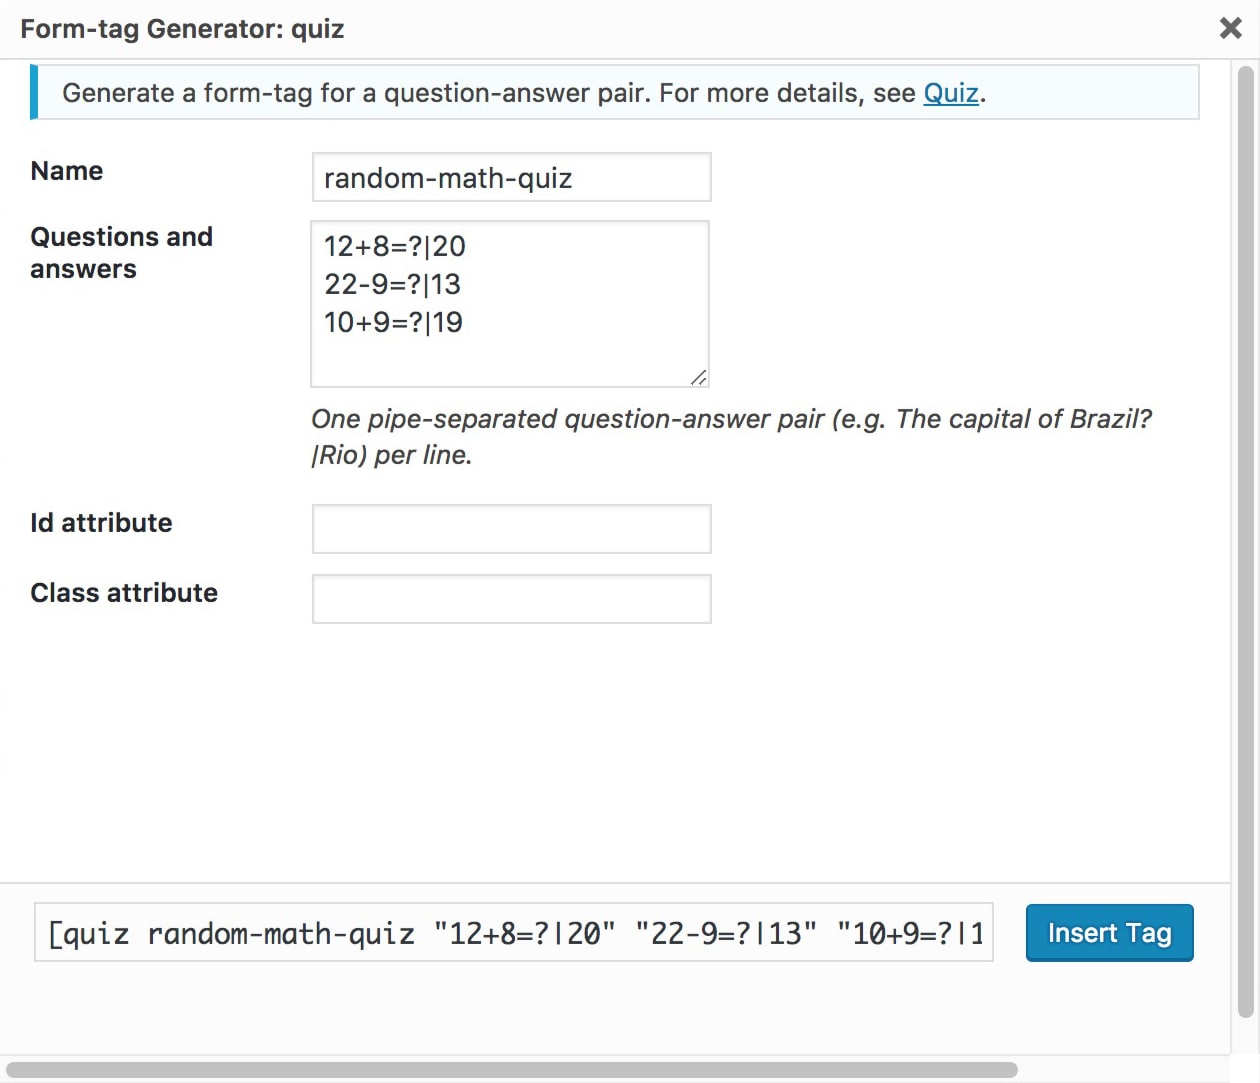Screen dimensions: 1260x1083
Task: Close the Form-tag Generator dialog
Action: (x=1229, y=28)
